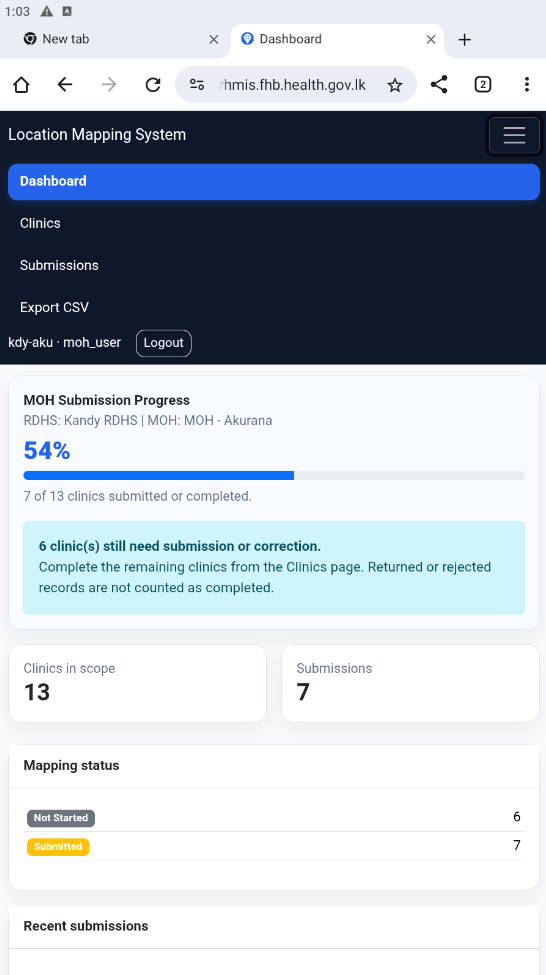
Task: Click Submitted count 7
Action: click(517, 846)
